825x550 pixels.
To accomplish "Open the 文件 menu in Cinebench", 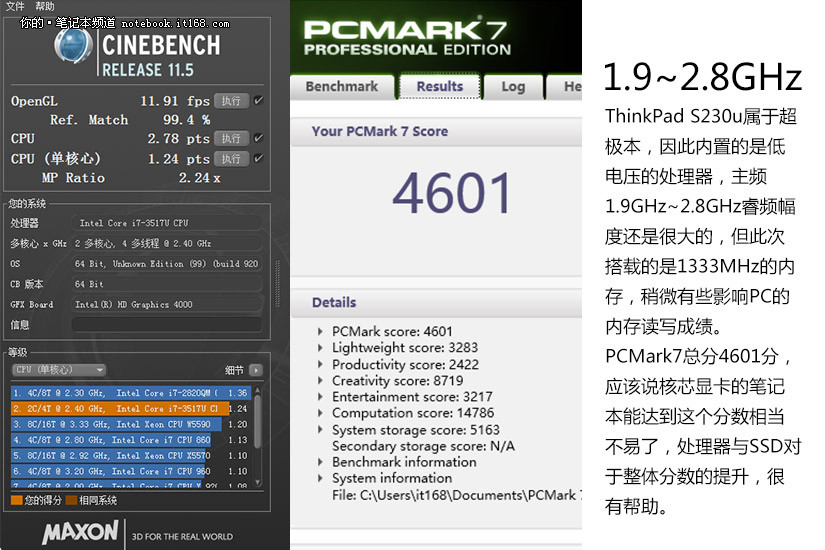I will [15, 6].
